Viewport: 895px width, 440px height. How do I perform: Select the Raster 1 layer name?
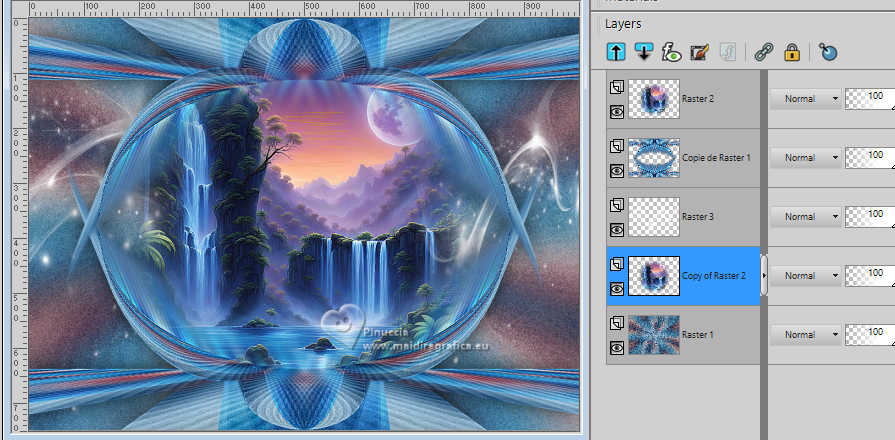pos(698,334)
